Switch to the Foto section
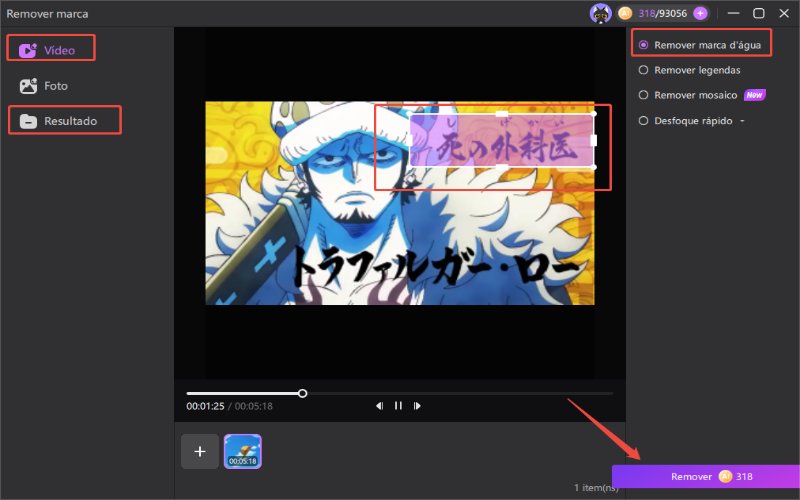Image resolution: width=800 pixels, height=500 pixels. (44, 86)
